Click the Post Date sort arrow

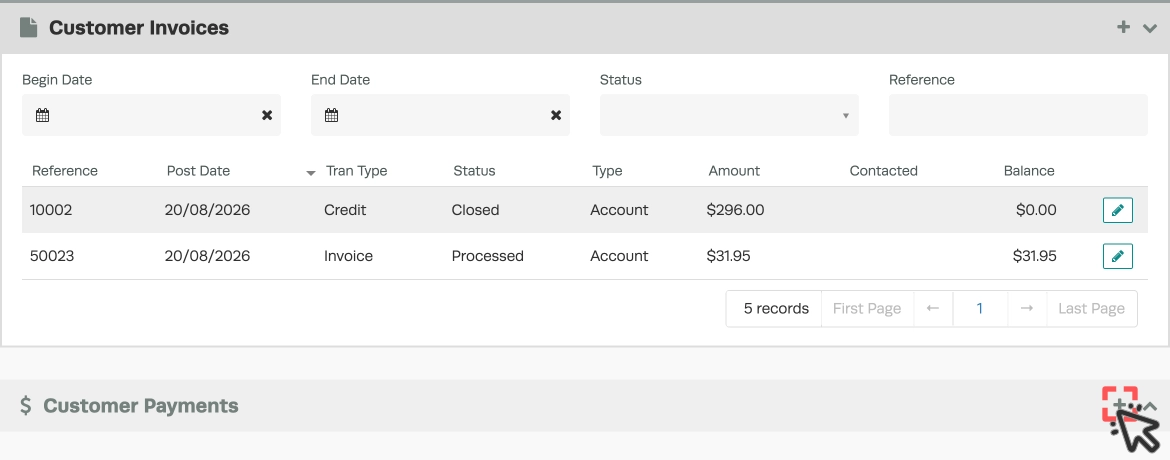(x=311, y=172)
